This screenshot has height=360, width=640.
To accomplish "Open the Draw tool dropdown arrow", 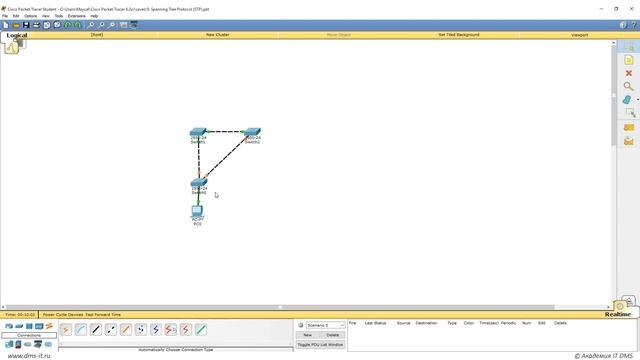I will pos(638,100).
